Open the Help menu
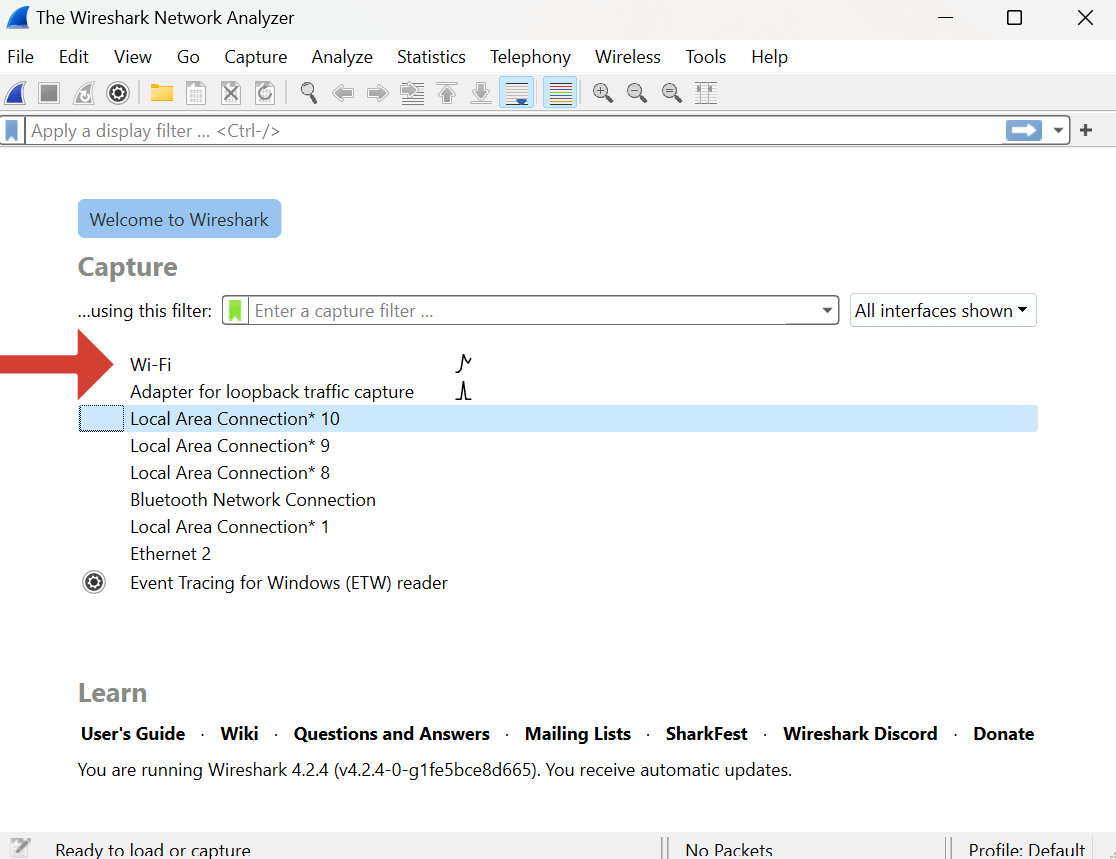Screen dimensions: 1116x859 coord(769,57)
